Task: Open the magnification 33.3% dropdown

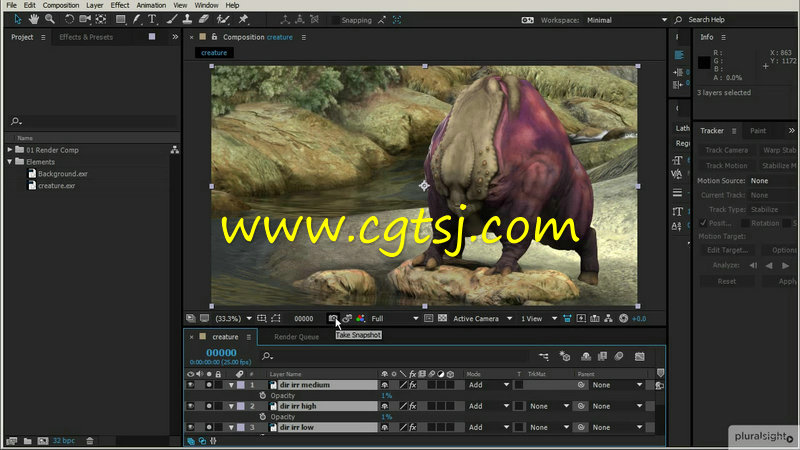Action: point(234,318)
